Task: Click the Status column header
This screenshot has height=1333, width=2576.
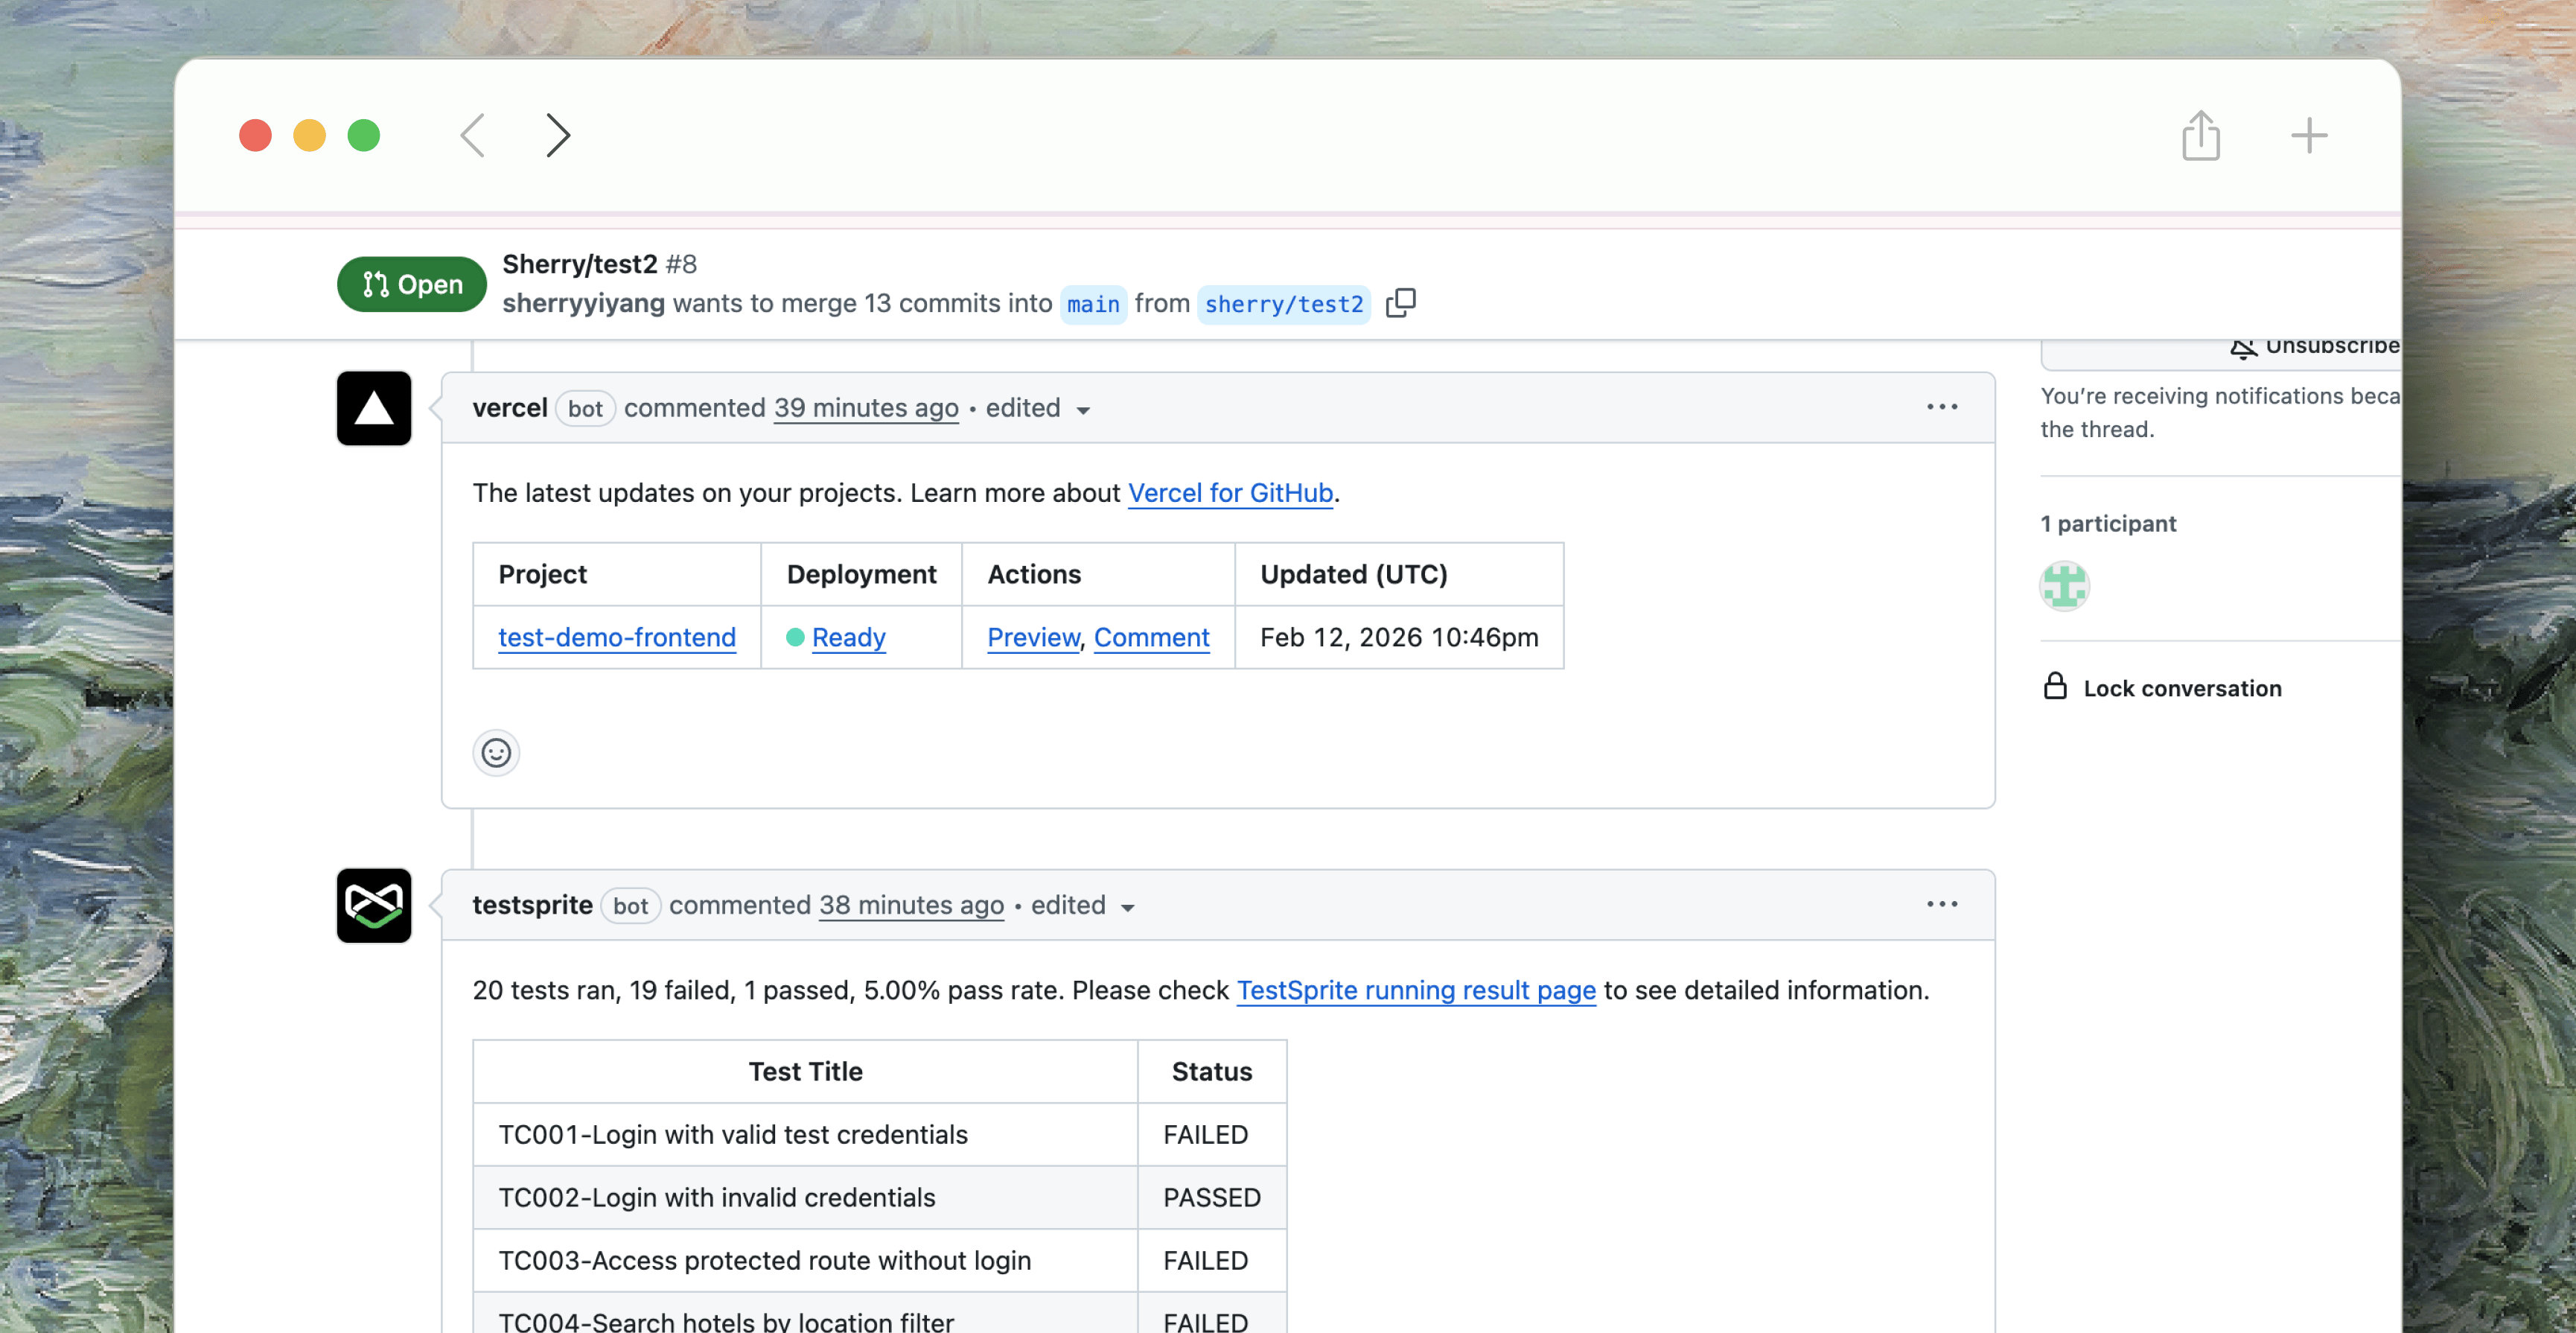Action: click(x=1212, y=1071)
